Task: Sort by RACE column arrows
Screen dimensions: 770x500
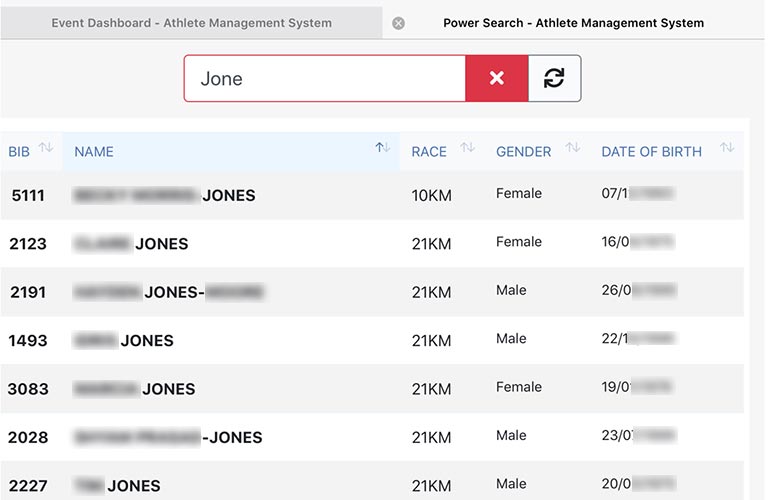Action: (x=467, y=149)
